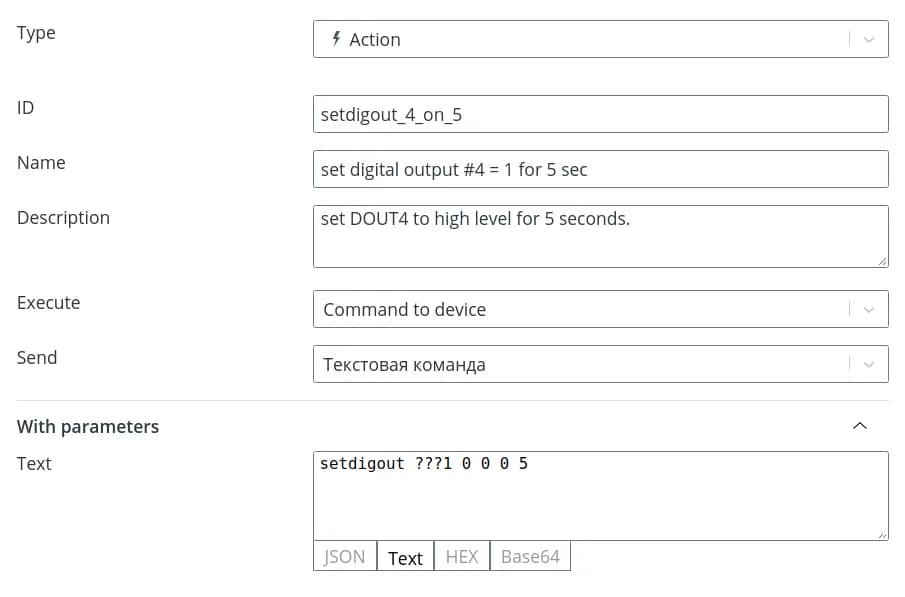This screenshot has height=597, width=905.
Task: Click the command Text area resize handle
Action: tap(882, 534)
